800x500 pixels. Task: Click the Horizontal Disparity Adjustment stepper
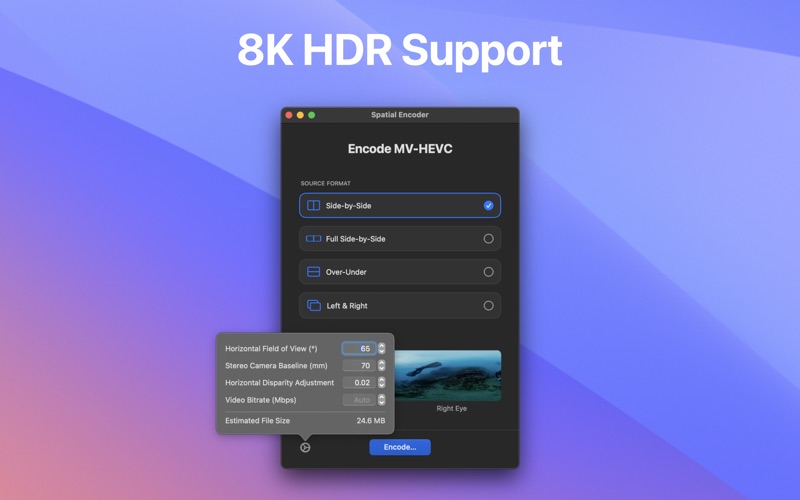382,383
